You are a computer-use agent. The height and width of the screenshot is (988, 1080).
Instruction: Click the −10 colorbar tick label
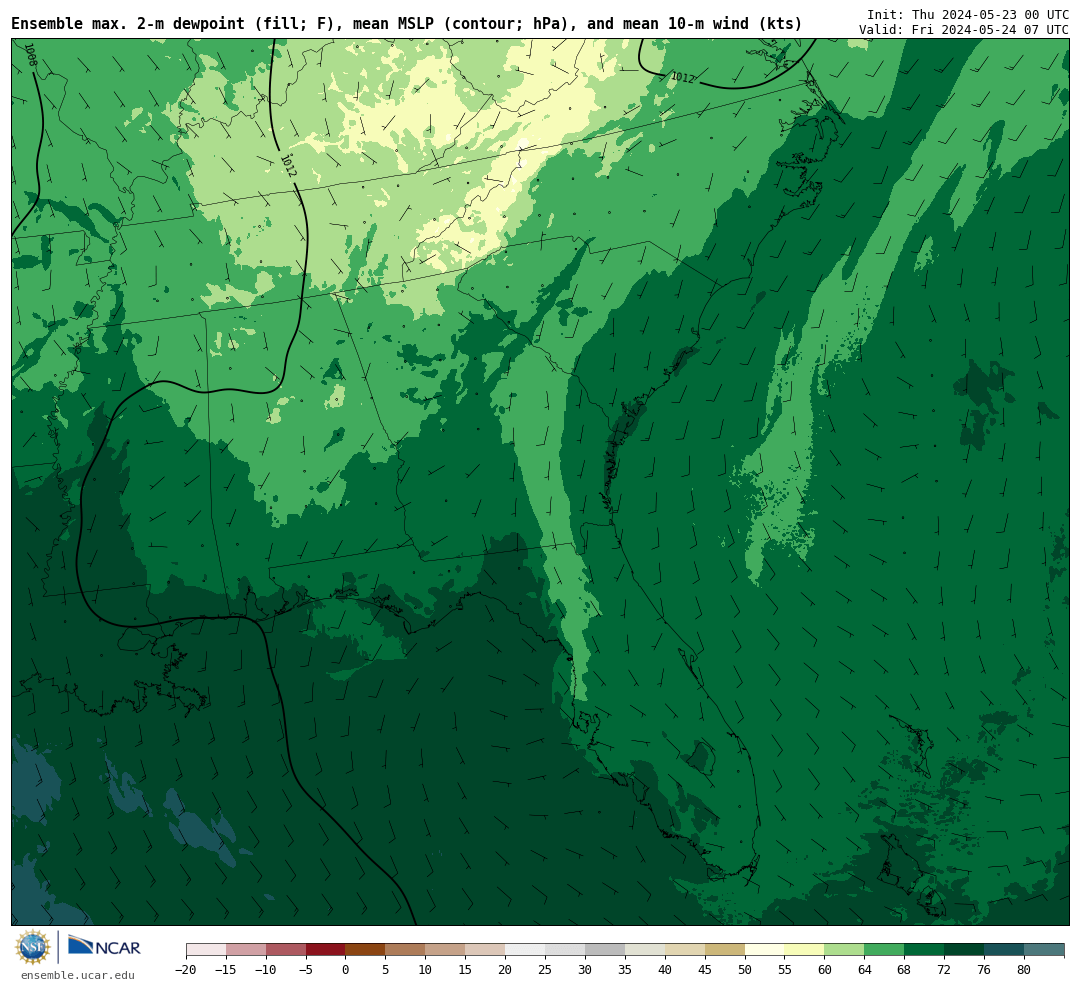(x=266, y=970)
